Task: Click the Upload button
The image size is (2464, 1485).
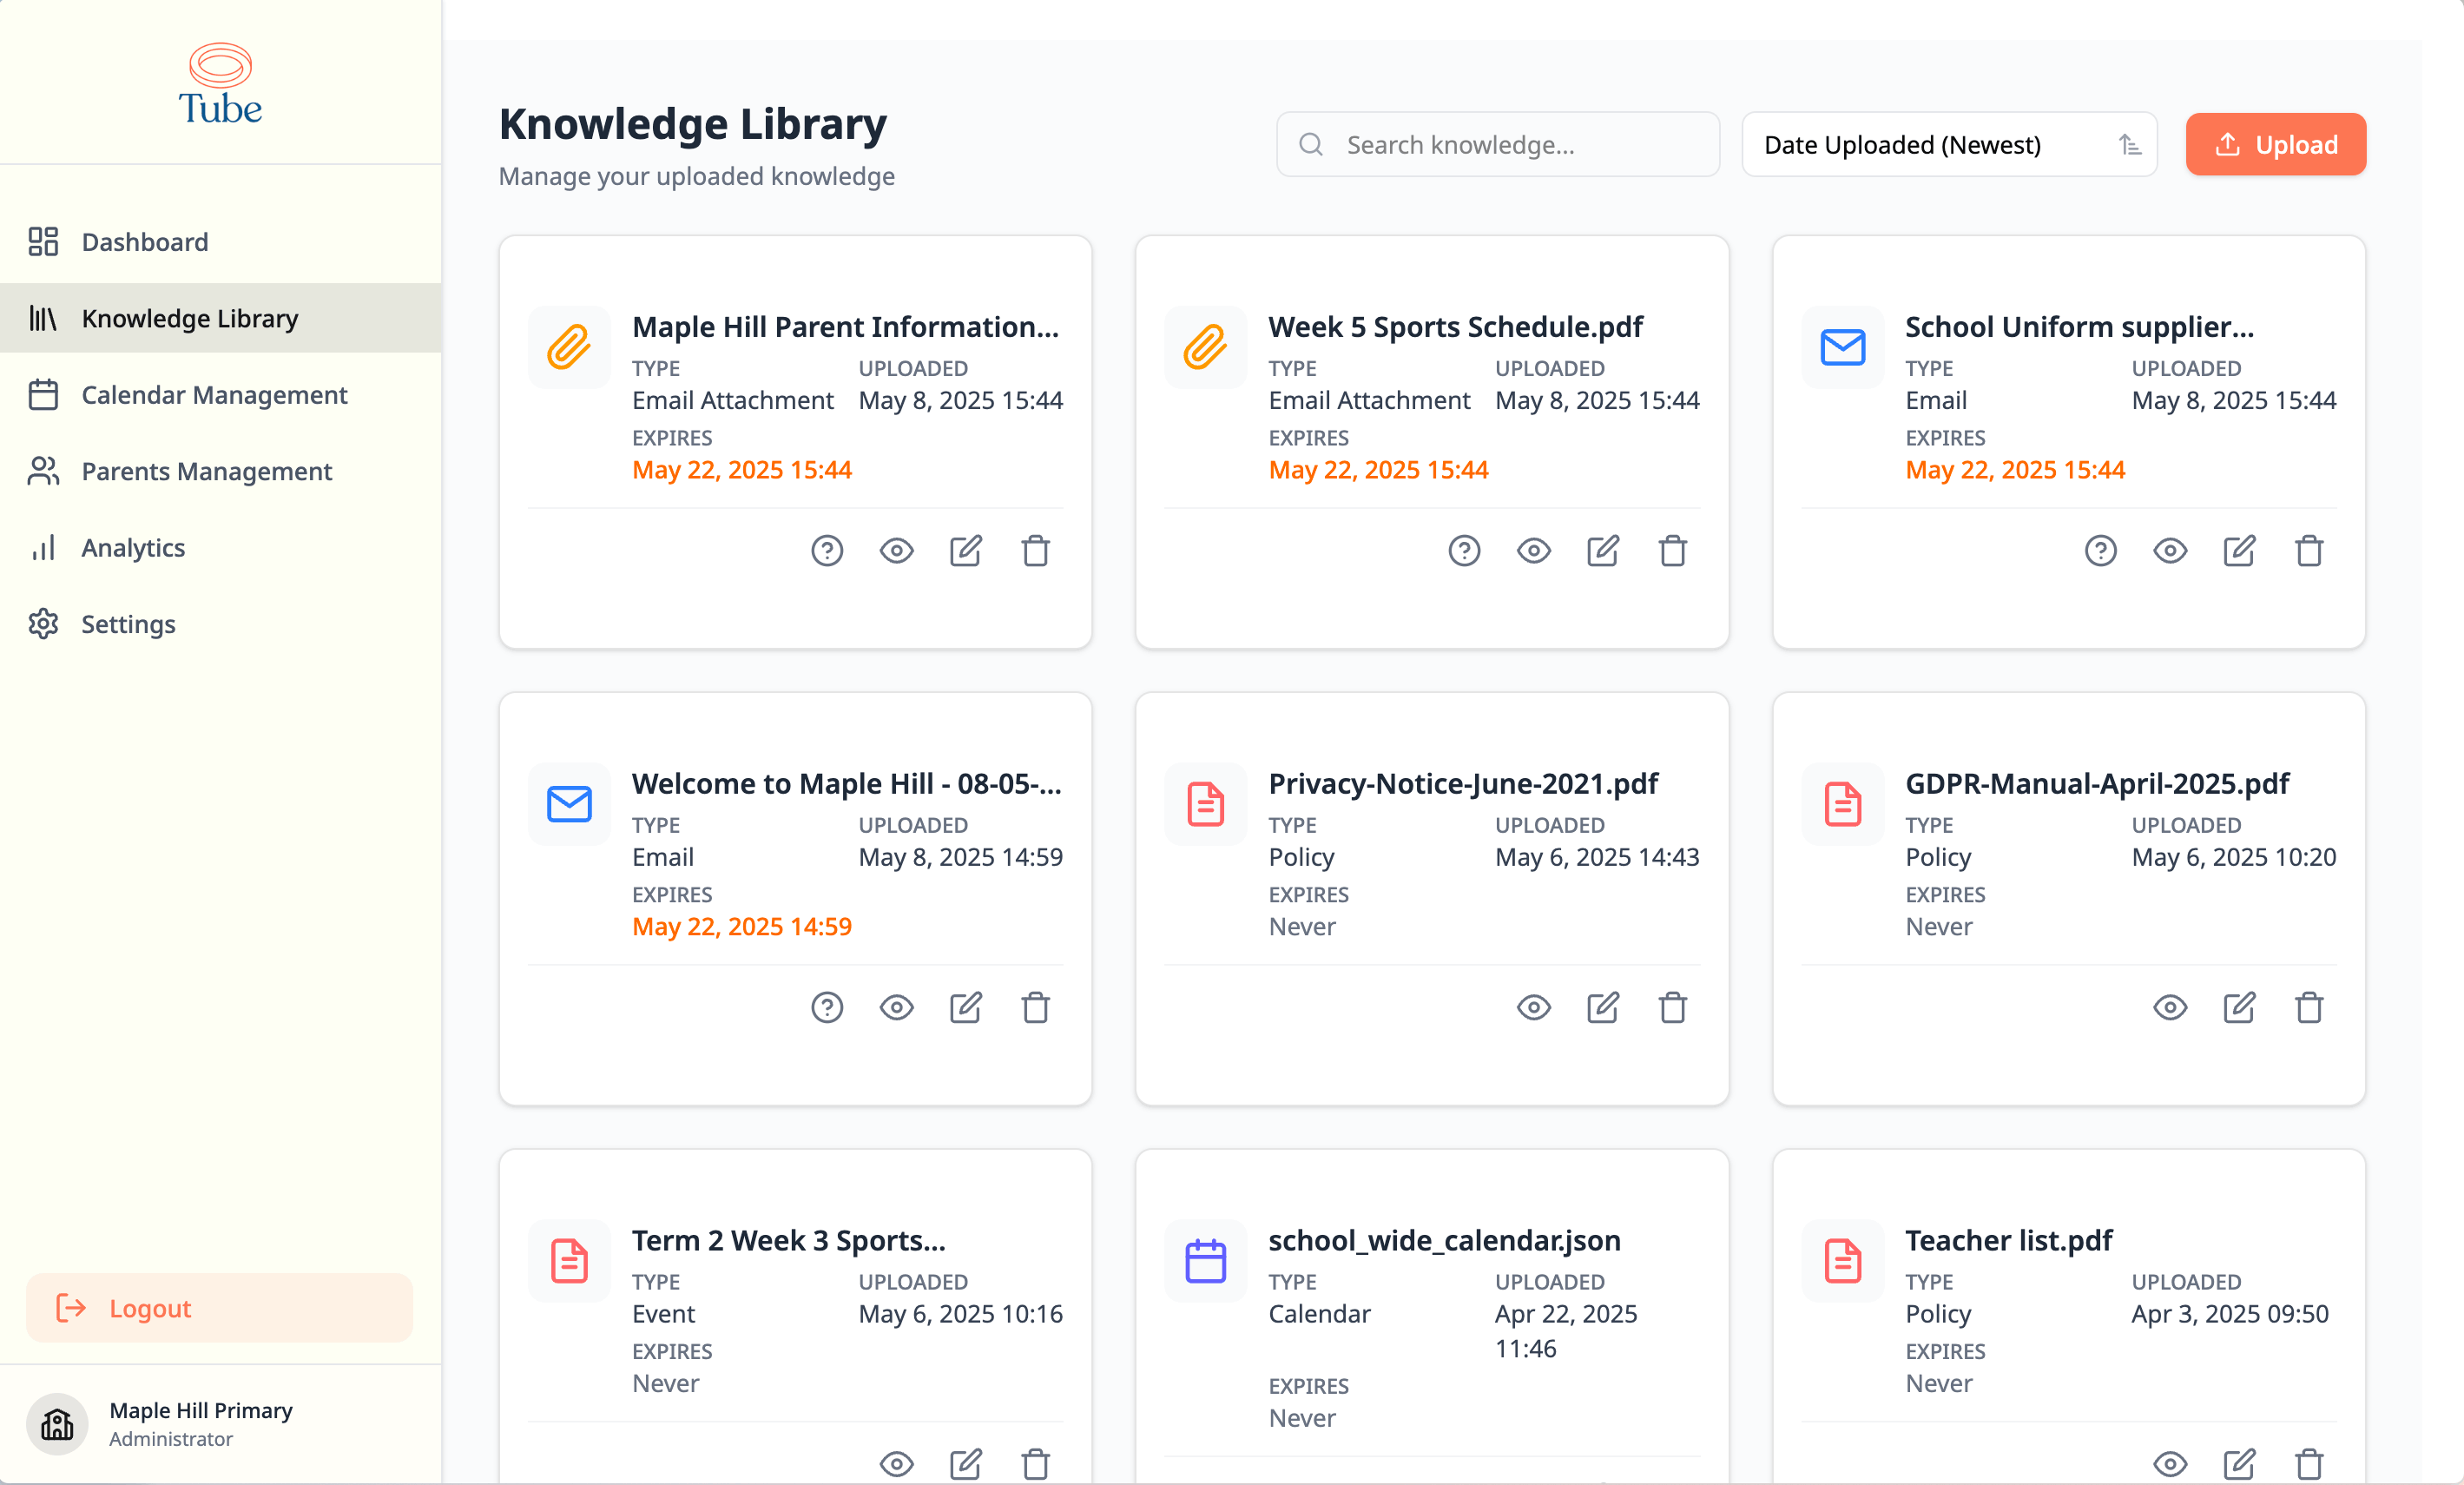Action: (2276, 144)
